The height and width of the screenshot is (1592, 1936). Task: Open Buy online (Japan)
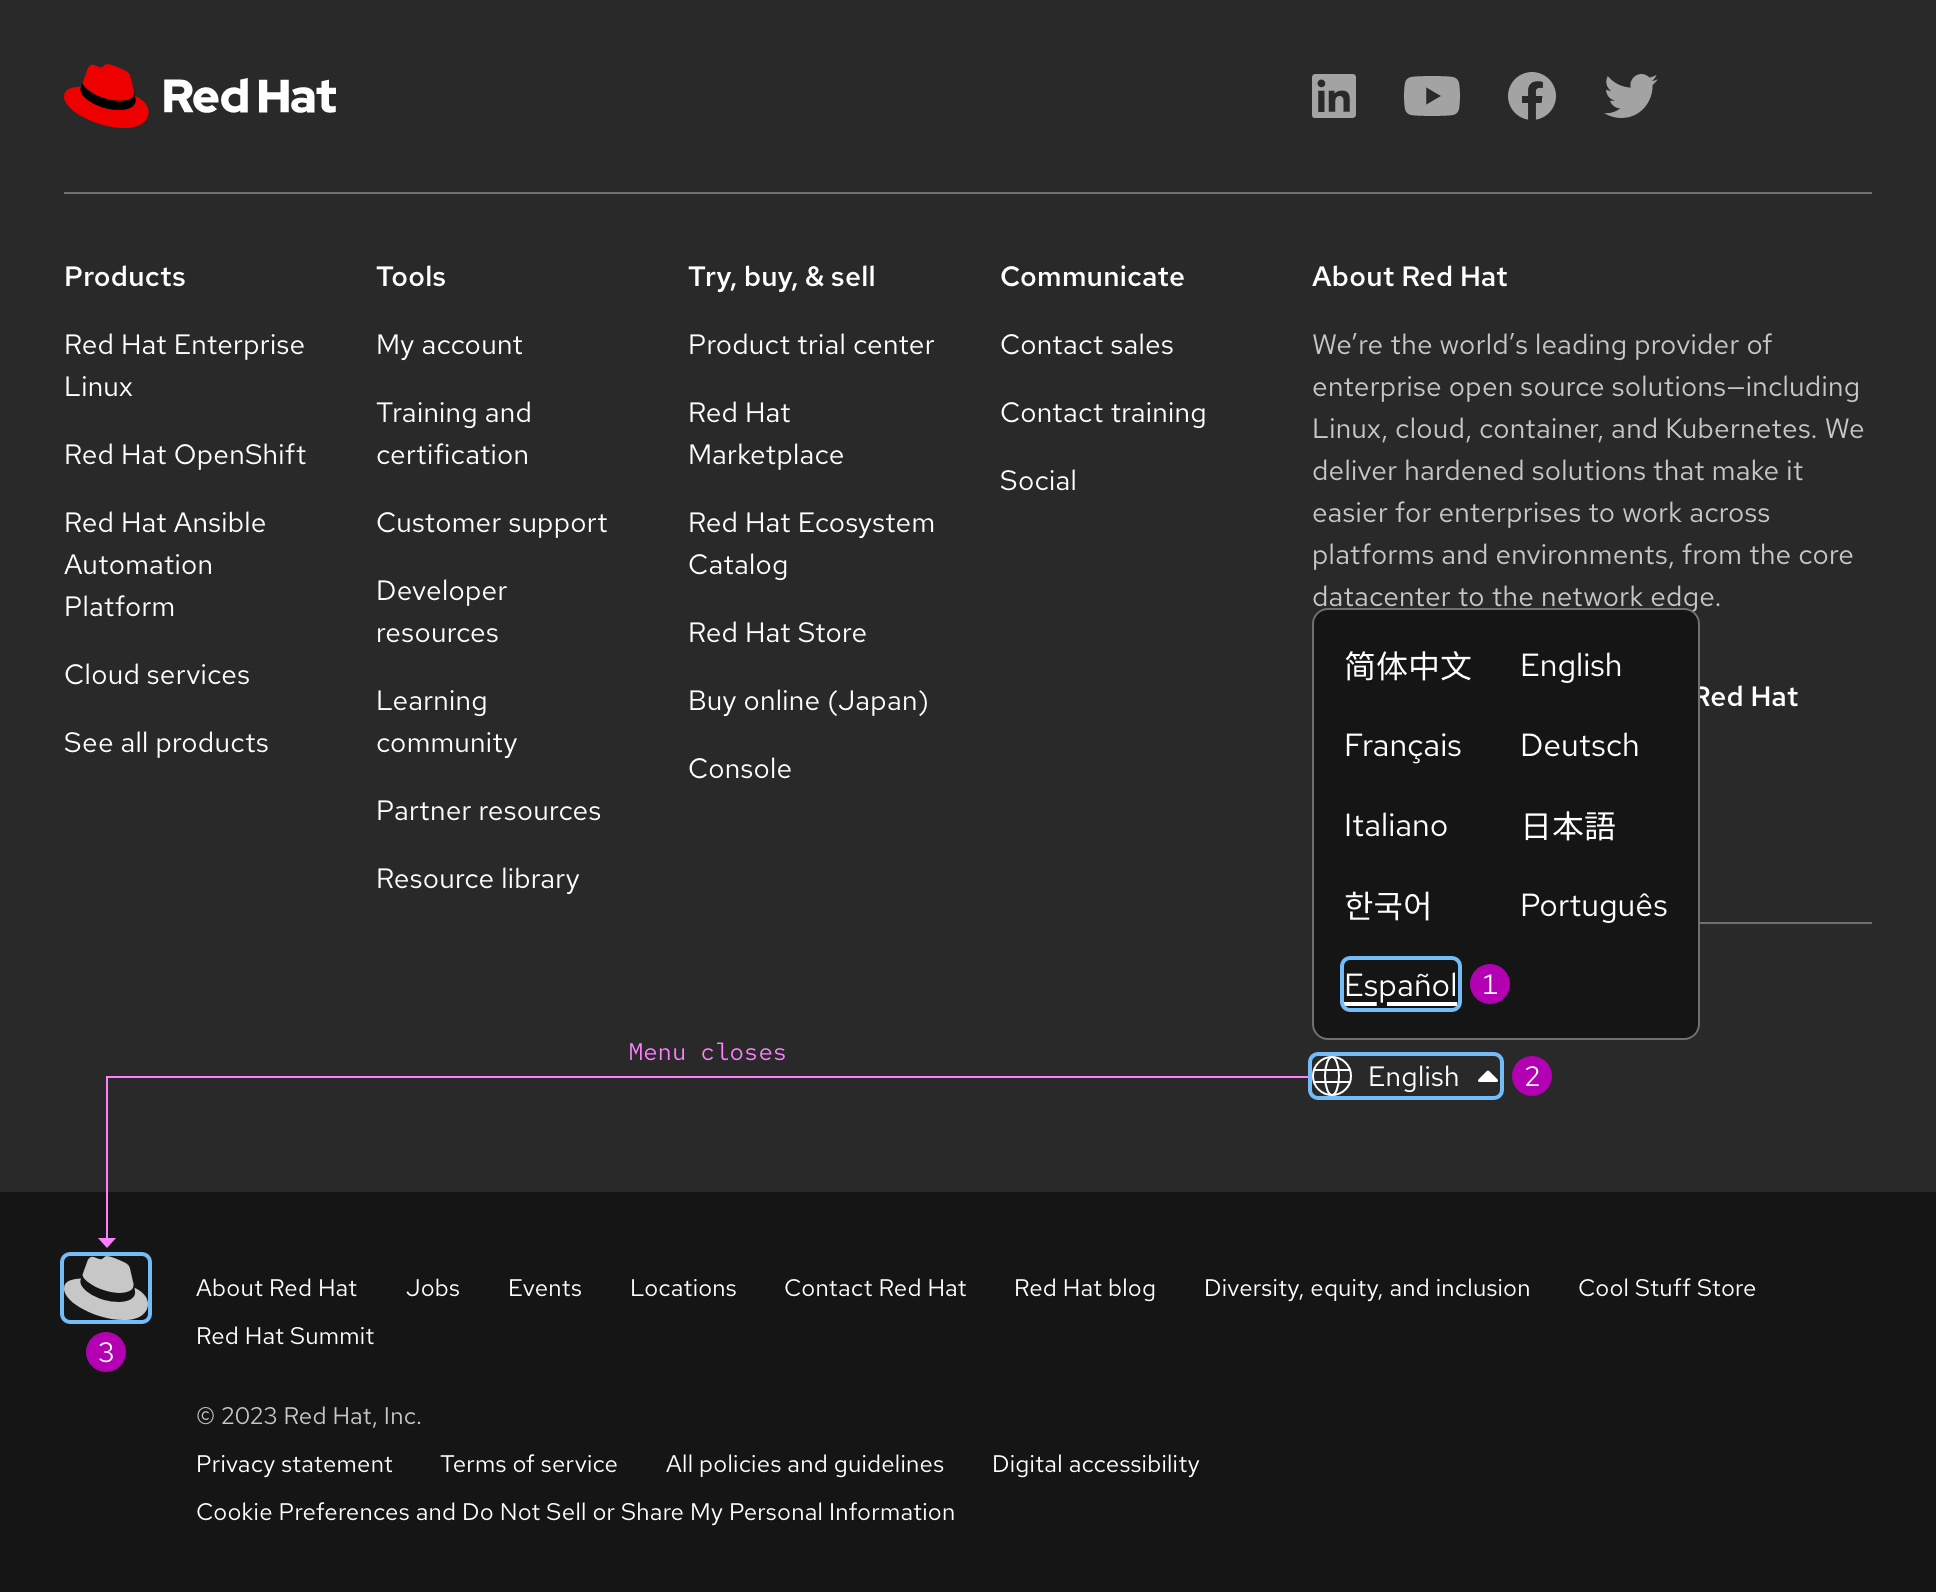(807, 700)
